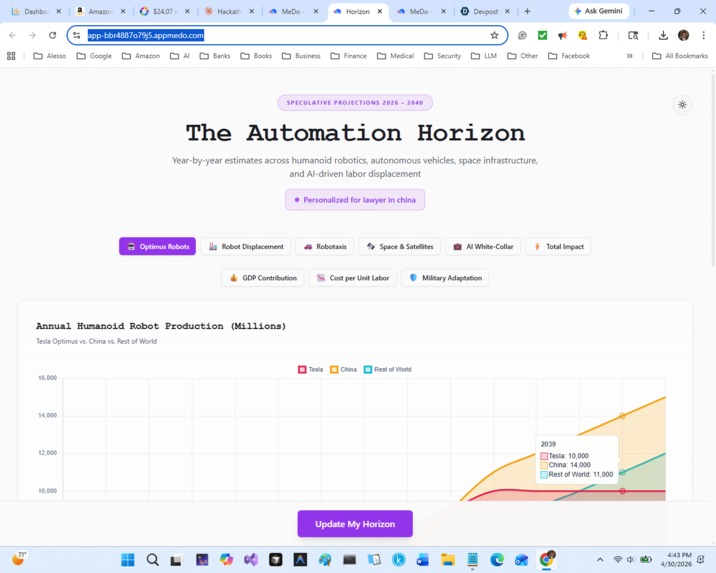716x573 pixels.
Task: Bookmark this page with the star icon
Action: click(x=494, y=35)
